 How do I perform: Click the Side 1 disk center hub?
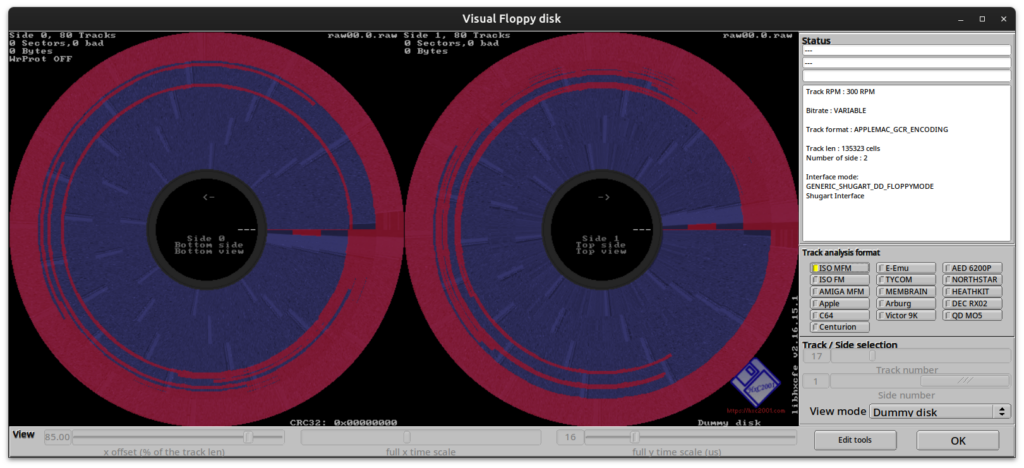[603, 228]
